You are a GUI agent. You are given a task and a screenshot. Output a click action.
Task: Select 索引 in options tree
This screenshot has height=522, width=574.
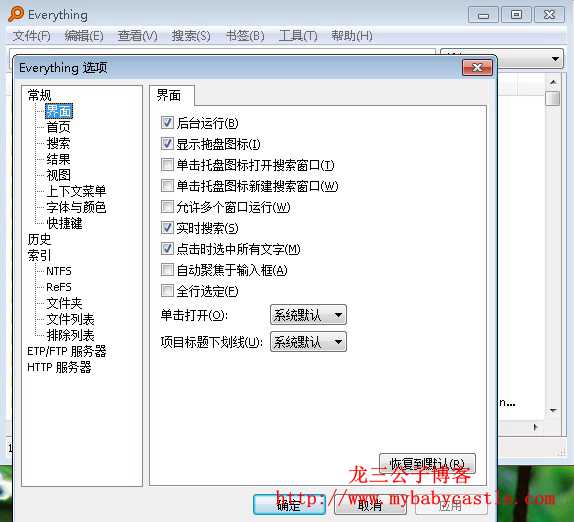pyautogui.click(x=40, y=255)
